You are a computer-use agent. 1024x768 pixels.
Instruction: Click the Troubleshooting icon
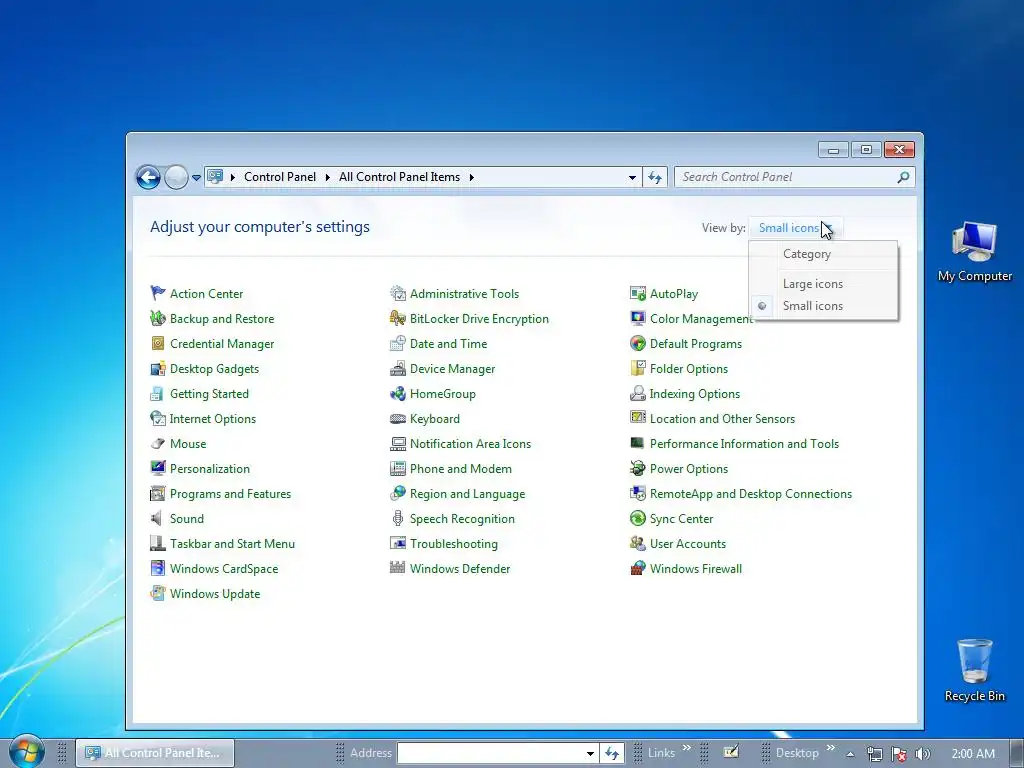tap(397, 543)
